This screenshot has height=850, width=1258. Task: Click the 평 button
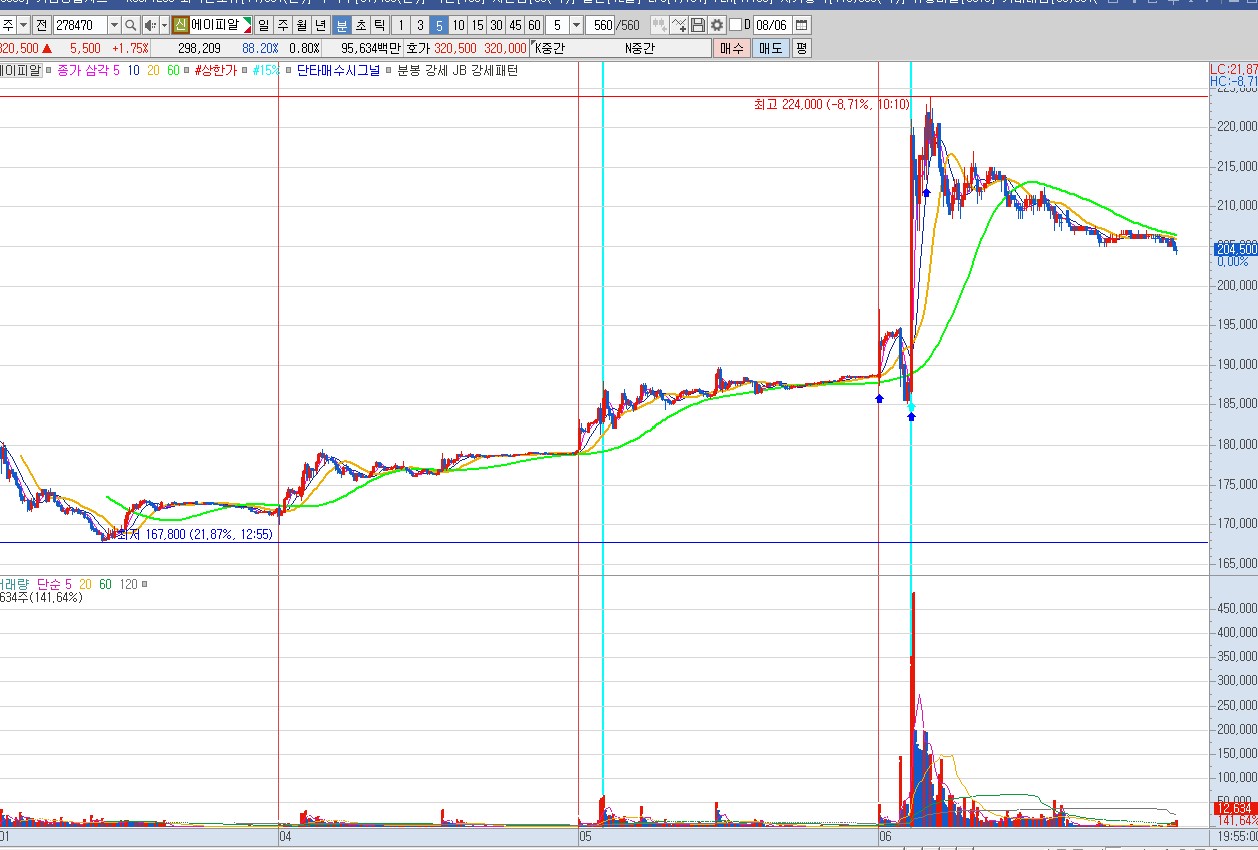(801, 48)
